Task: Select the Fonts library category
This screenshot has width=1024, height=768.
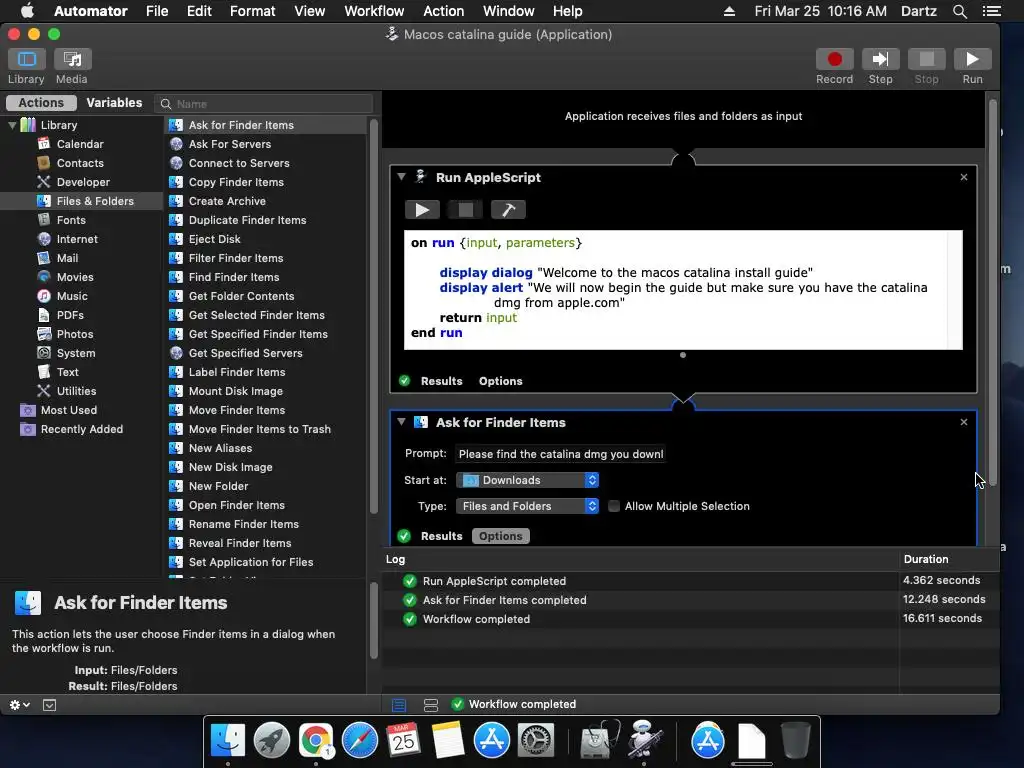Action: click(x=71, y=219)
